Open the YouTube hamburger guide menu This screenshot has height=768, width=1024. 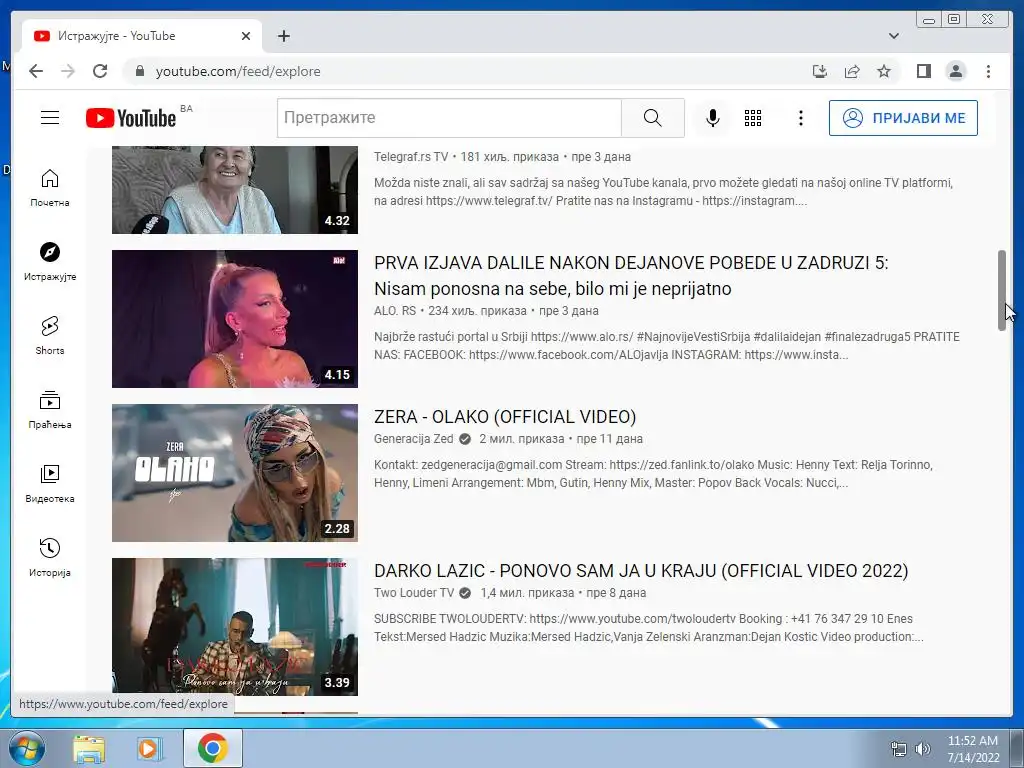pyautogui.click(x=50, y=118)
